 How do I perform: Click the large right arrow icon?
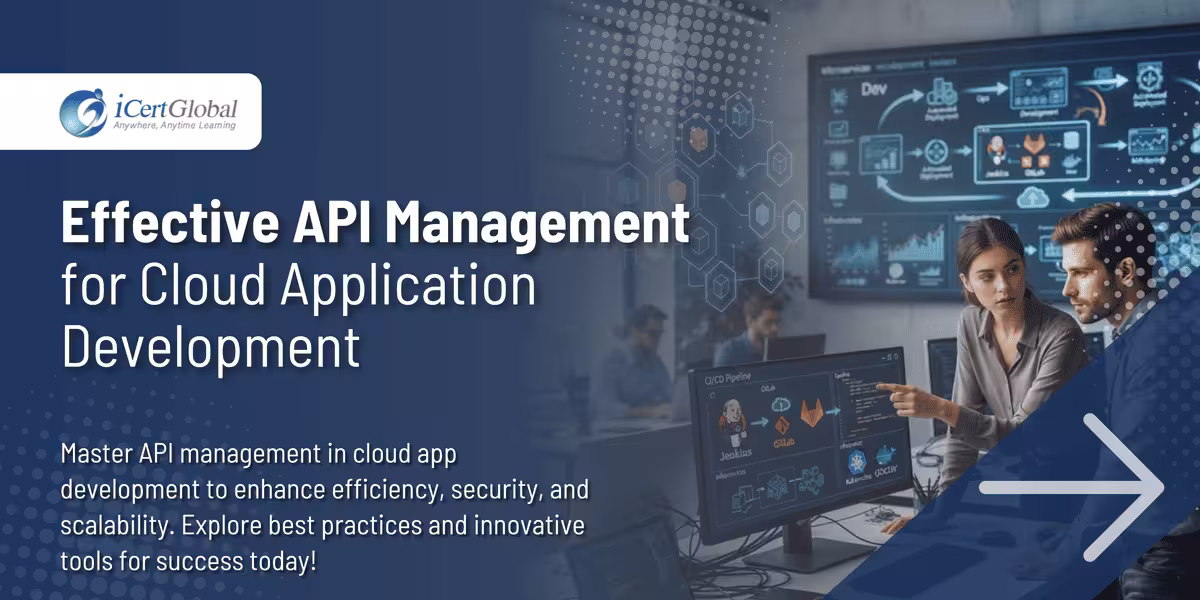tap(1071, 487)
